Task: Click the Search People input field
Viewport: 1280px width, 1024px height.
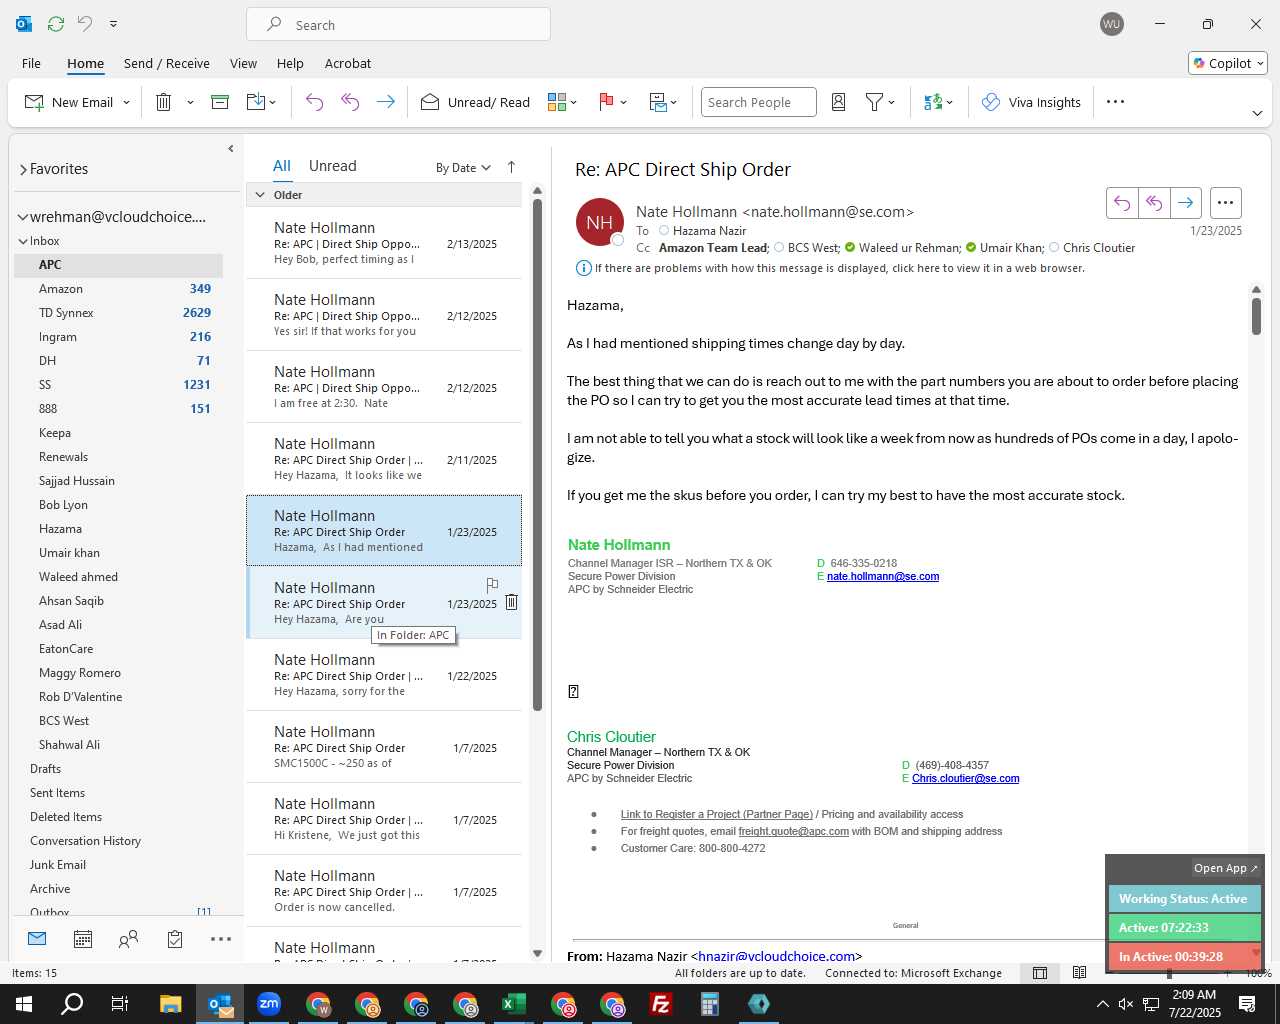Action: pyautogui.click(x=759, y=102)
